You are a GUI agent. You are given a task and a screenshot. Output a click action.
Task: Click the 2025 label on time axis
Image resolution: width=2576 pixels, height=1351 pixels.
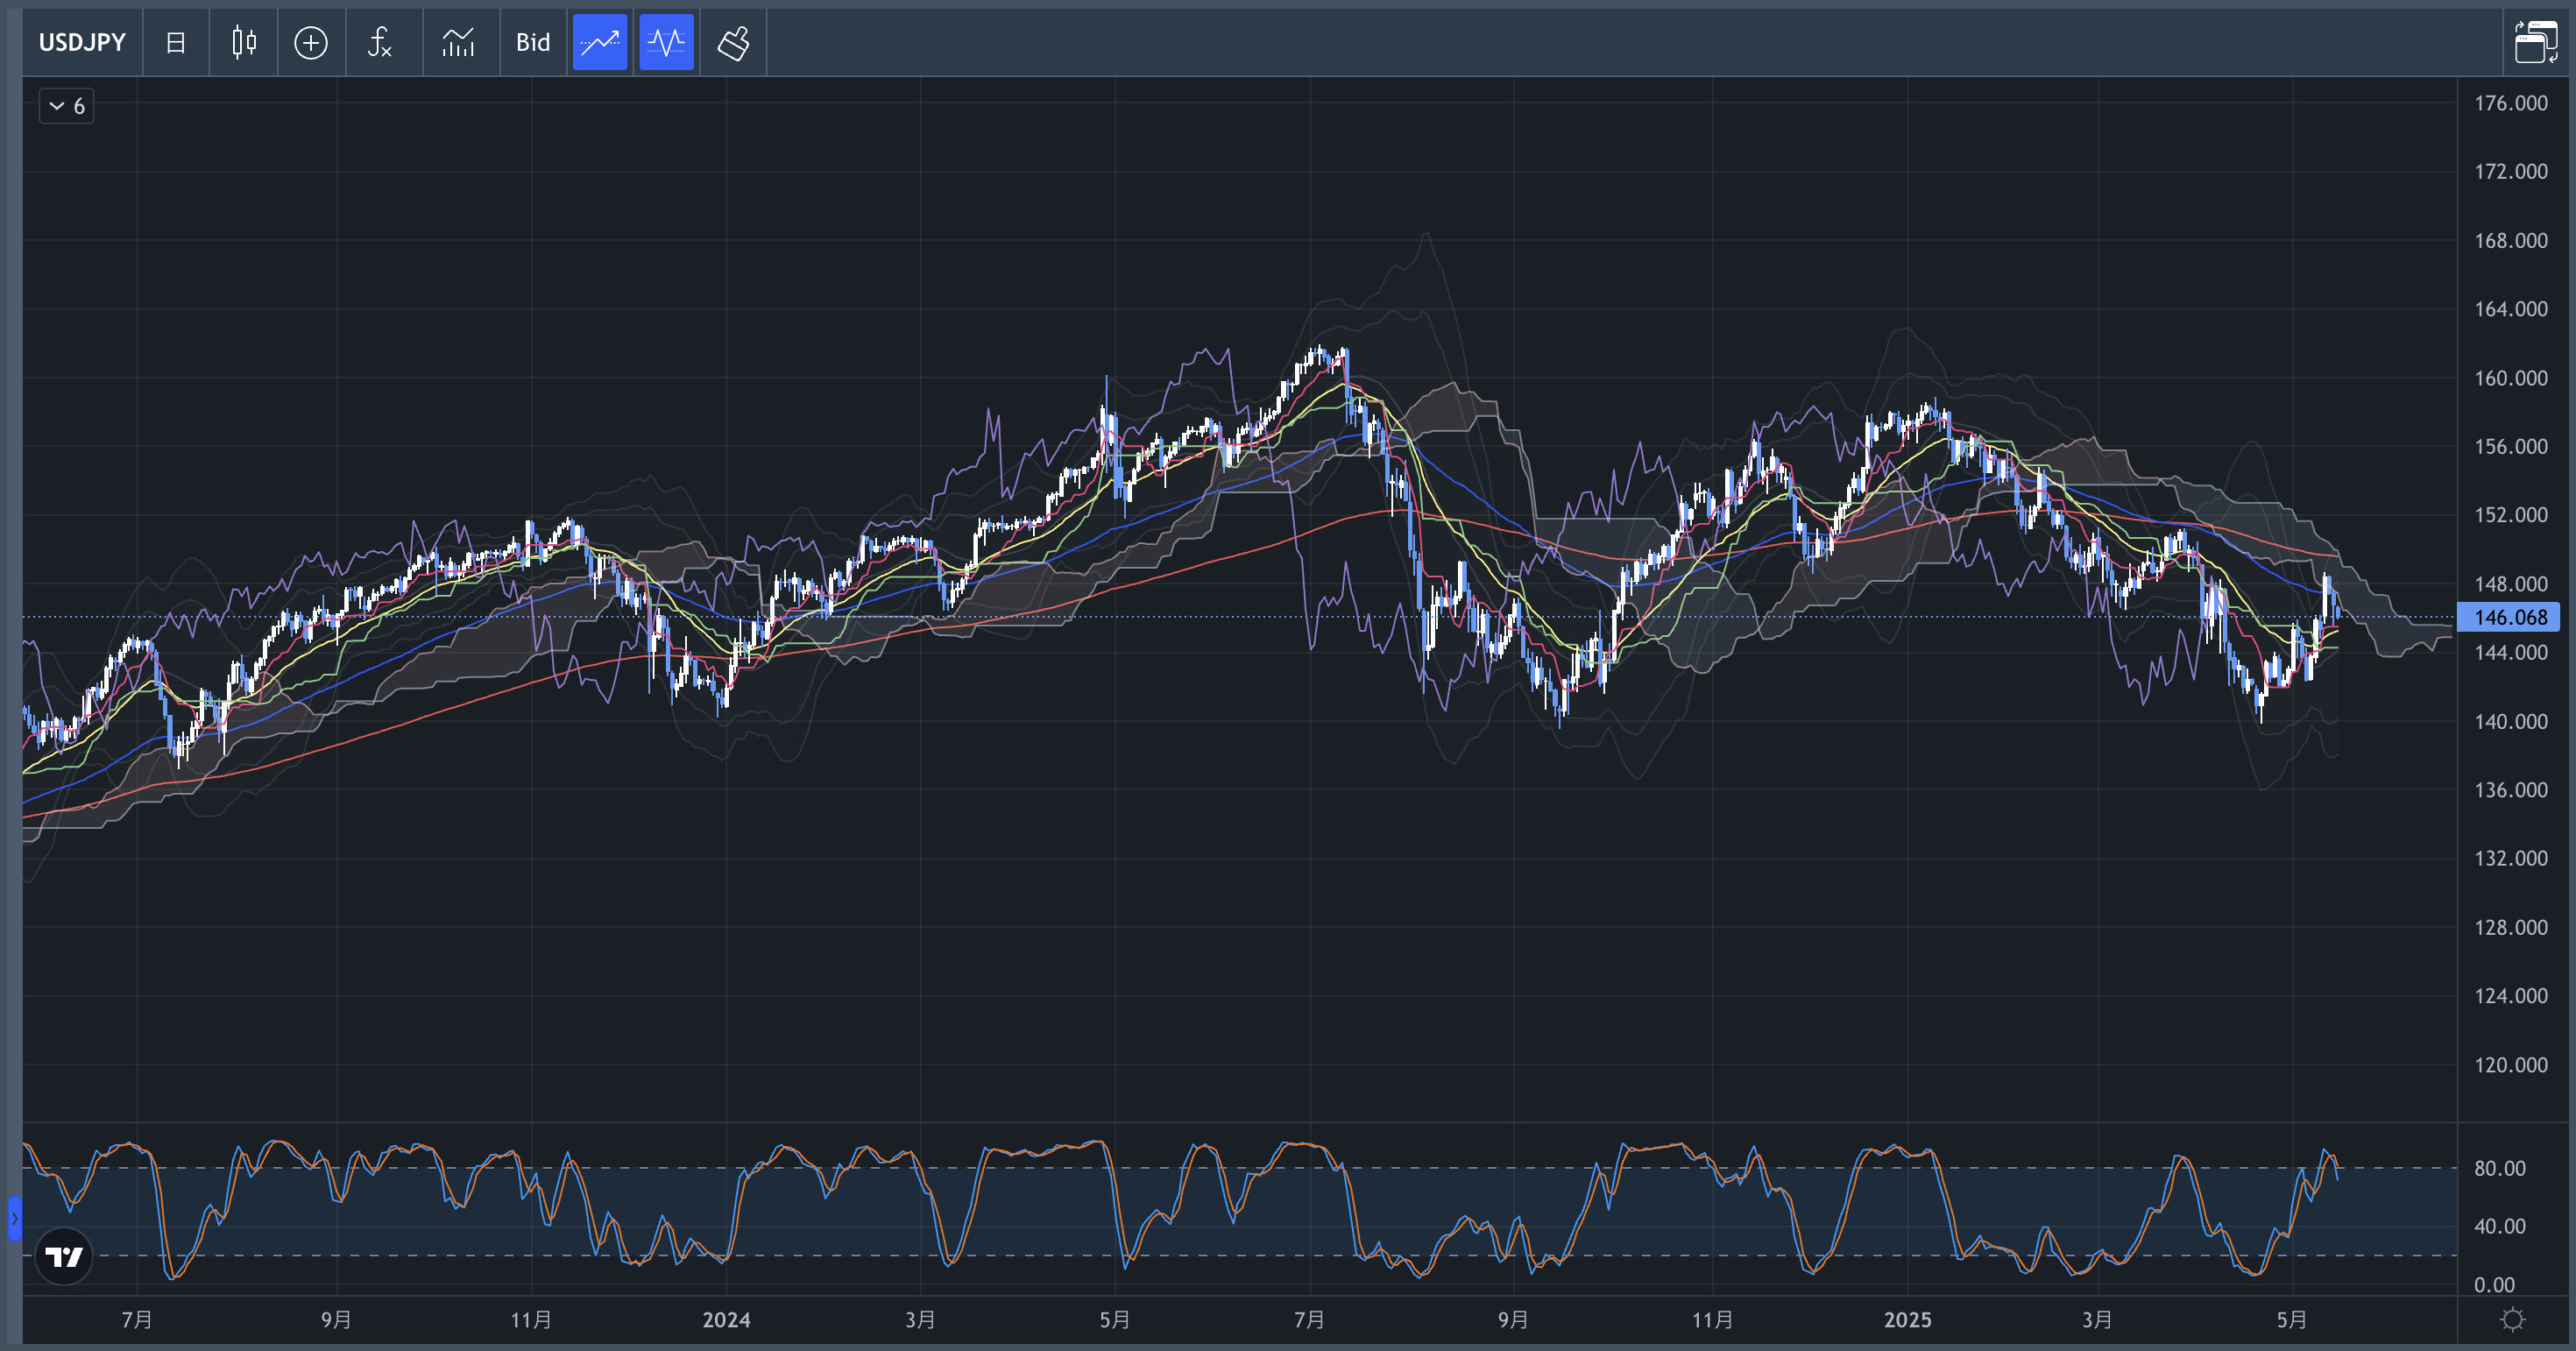coord(1907,1320)
